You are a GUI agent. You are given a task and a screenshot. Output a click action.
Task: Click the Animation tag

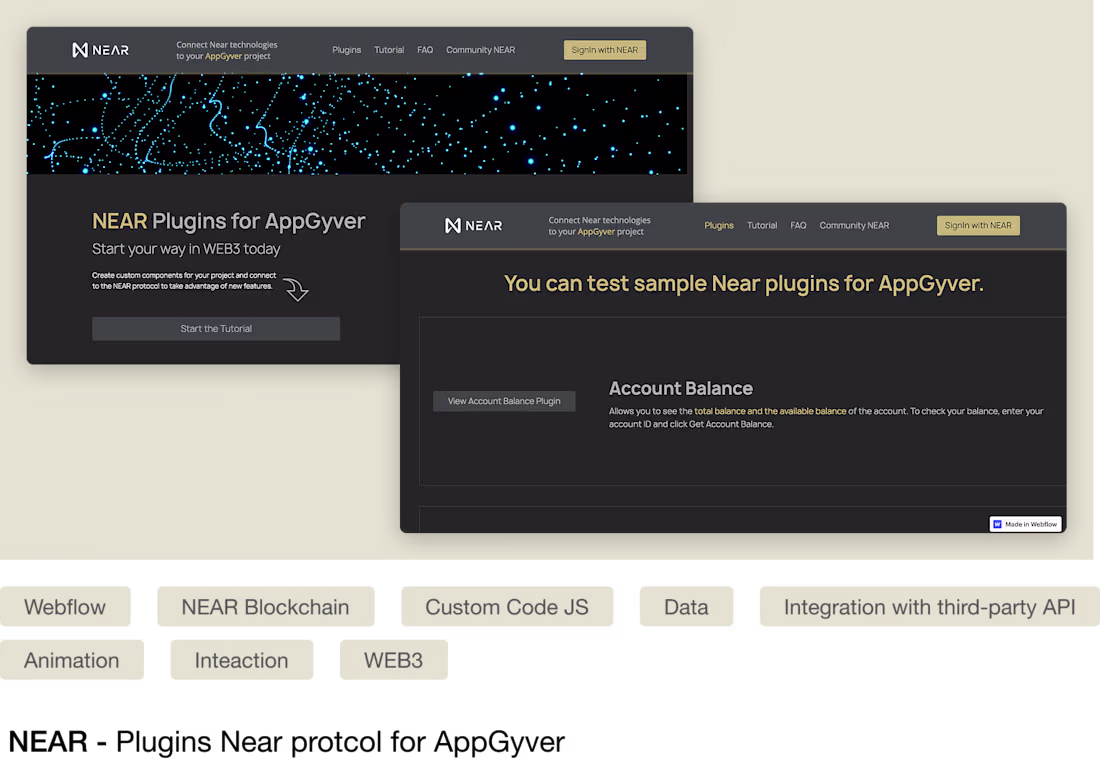pyautogui.click(x=72, y=660)
